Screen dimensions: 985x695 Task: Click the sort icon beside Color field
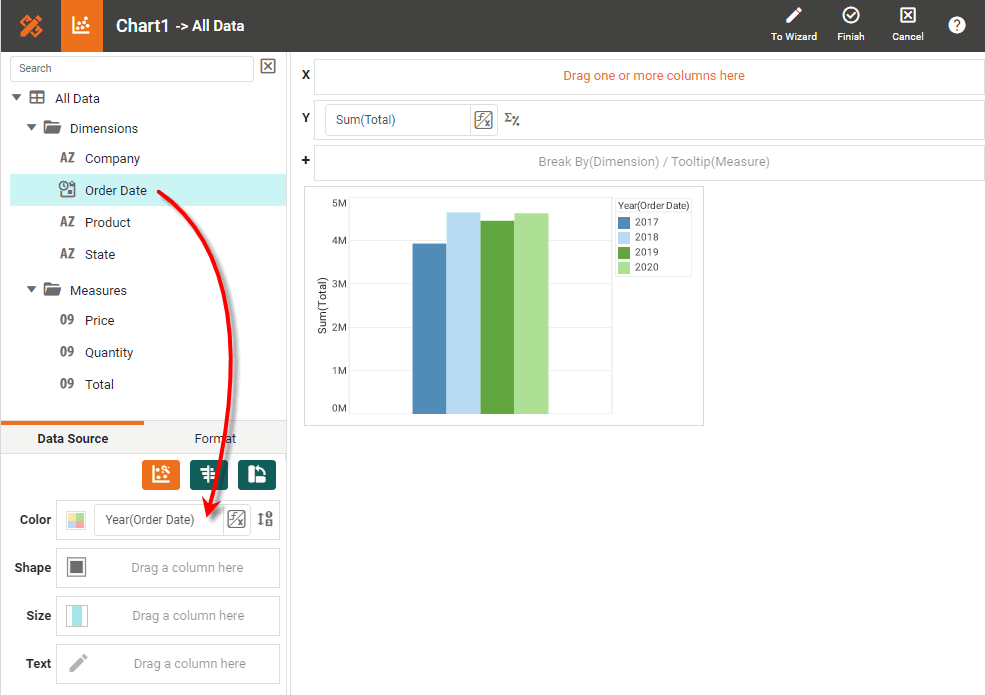pos(265,520)
